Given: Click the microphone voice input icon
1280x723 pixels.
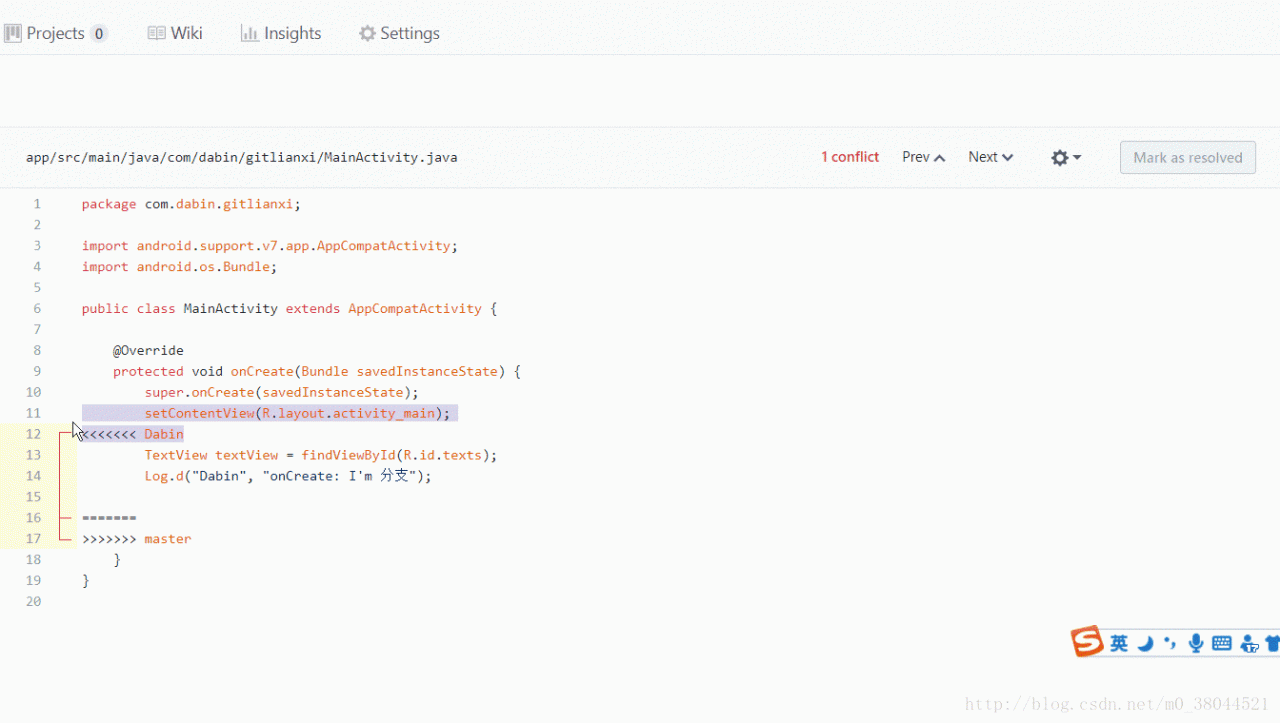Looking at the screenshot, I should point(1196,643).
